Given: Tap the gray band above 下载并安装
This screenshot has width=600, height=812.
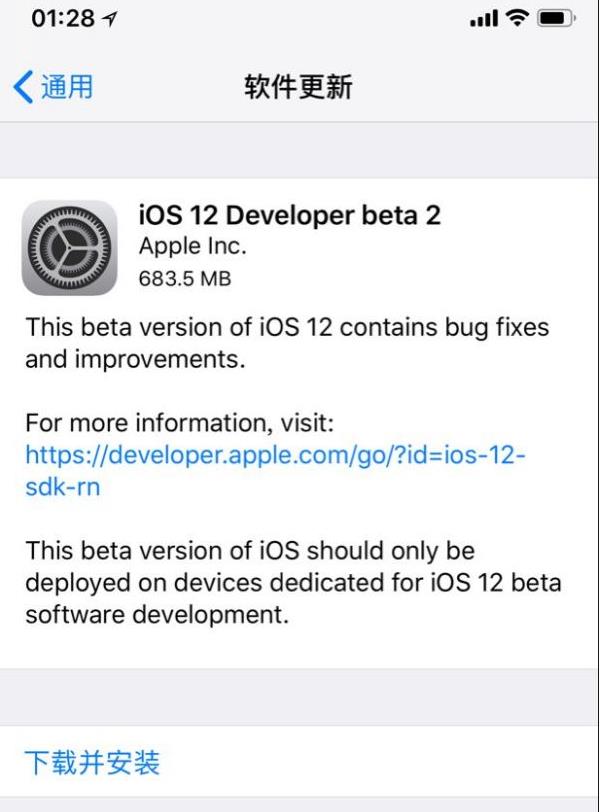Looking at the screenshot, I should (x=300, y=700).
